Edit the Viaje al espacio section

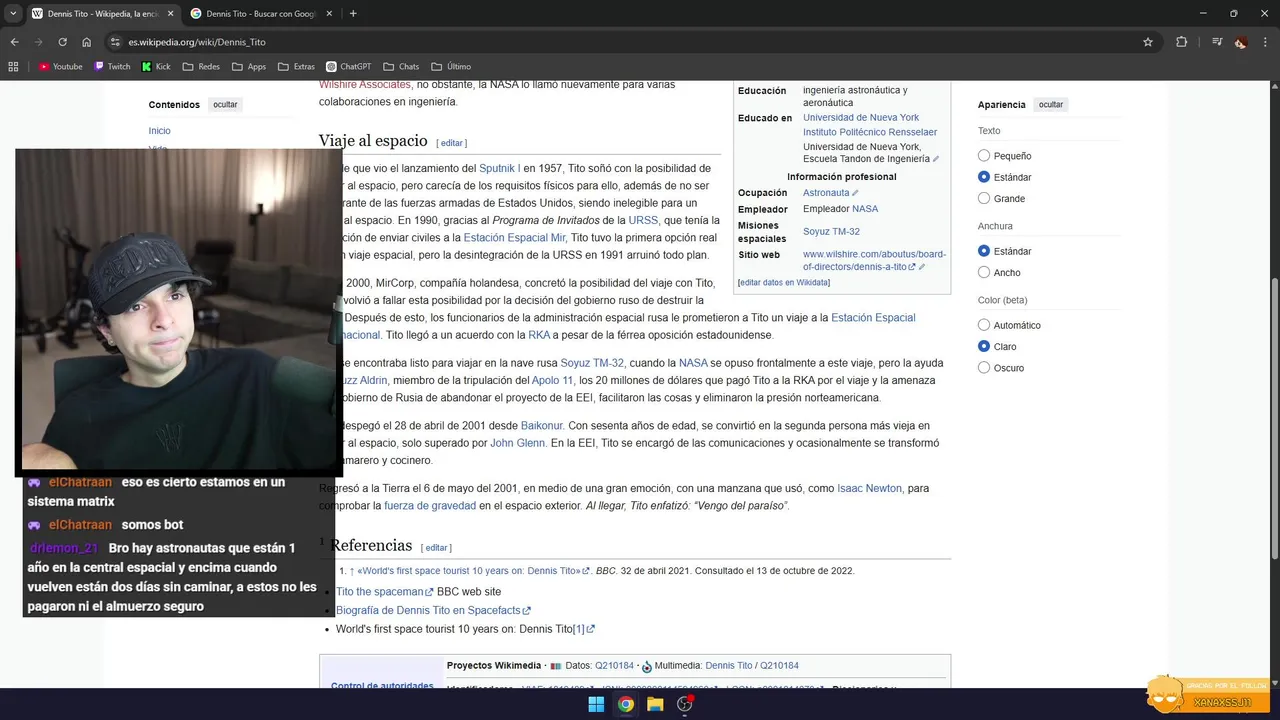[x=452, y=143]
